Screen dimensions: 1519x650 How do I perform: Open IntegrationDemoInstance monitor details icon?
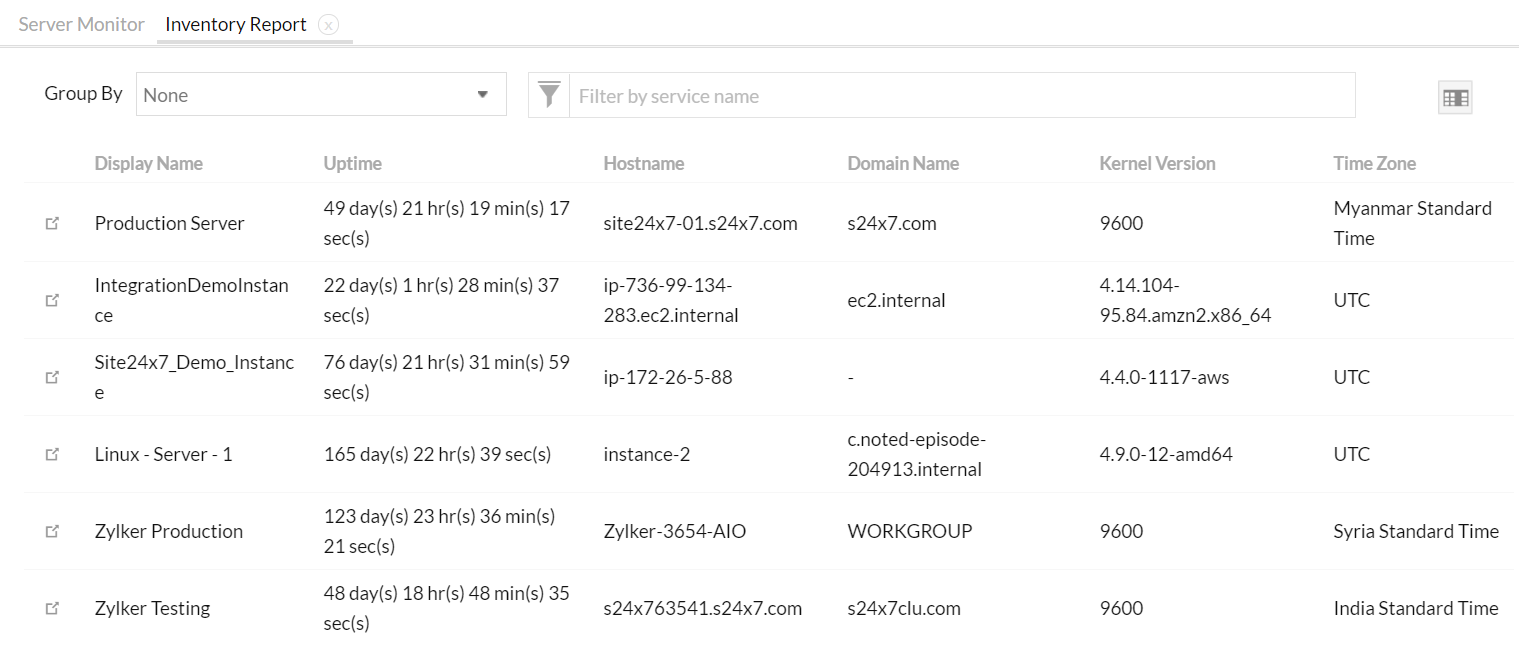(52, 300)
